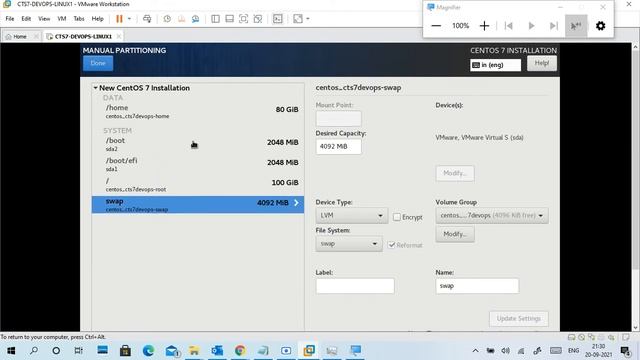Click the Update Settings button
640x360 pixels.
tap(519, 319)
